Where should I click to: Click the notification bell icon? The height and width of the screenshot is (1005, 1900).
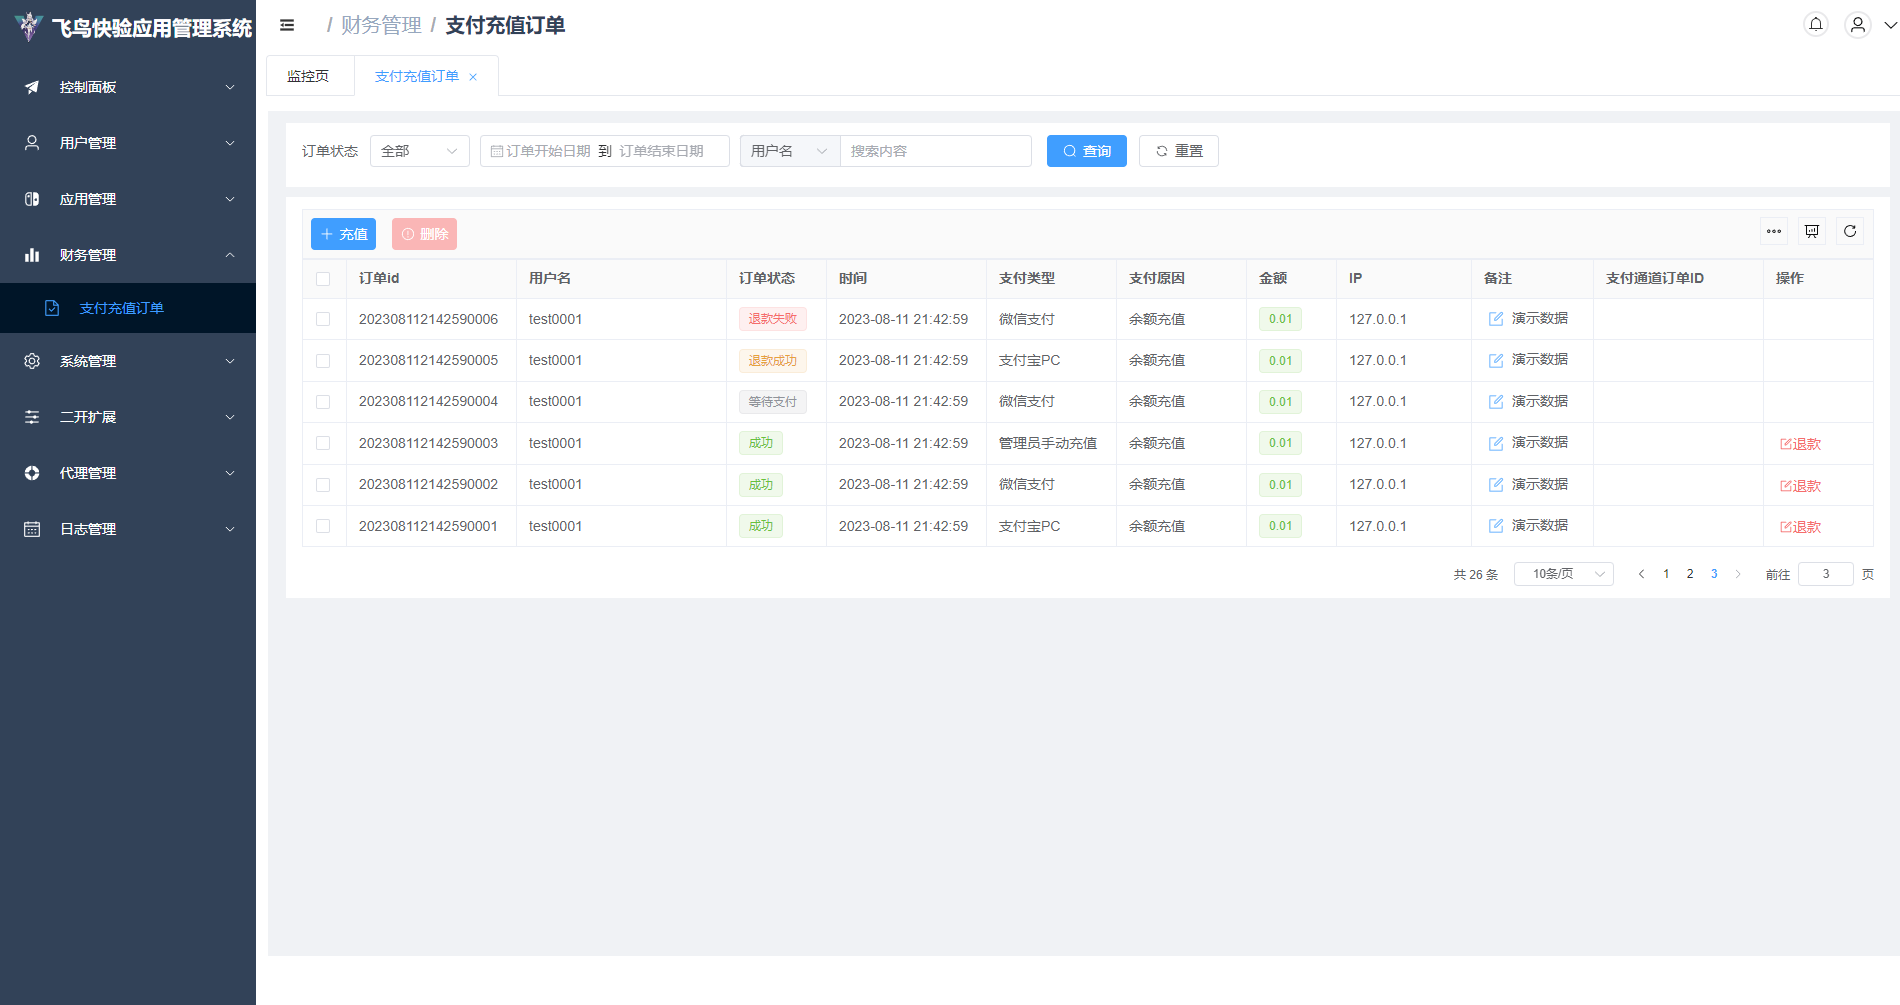pos(1816,25)
